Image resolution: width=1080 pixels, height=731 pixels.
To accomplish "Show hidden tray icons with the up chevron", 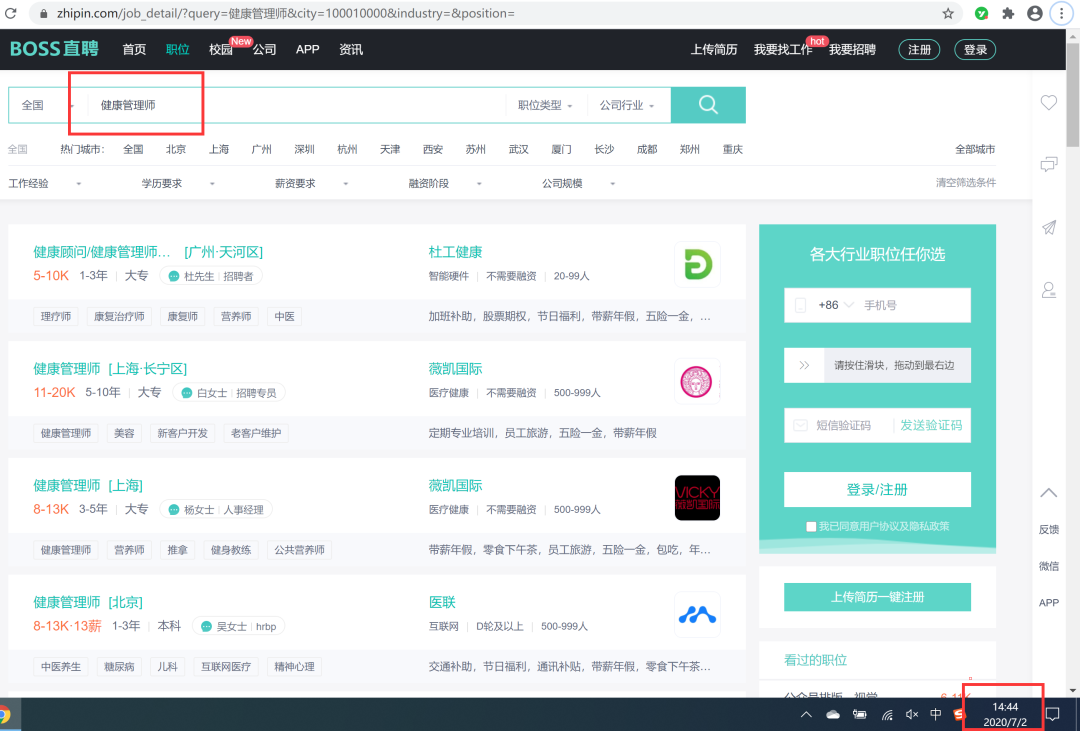I will pos(806,714).
